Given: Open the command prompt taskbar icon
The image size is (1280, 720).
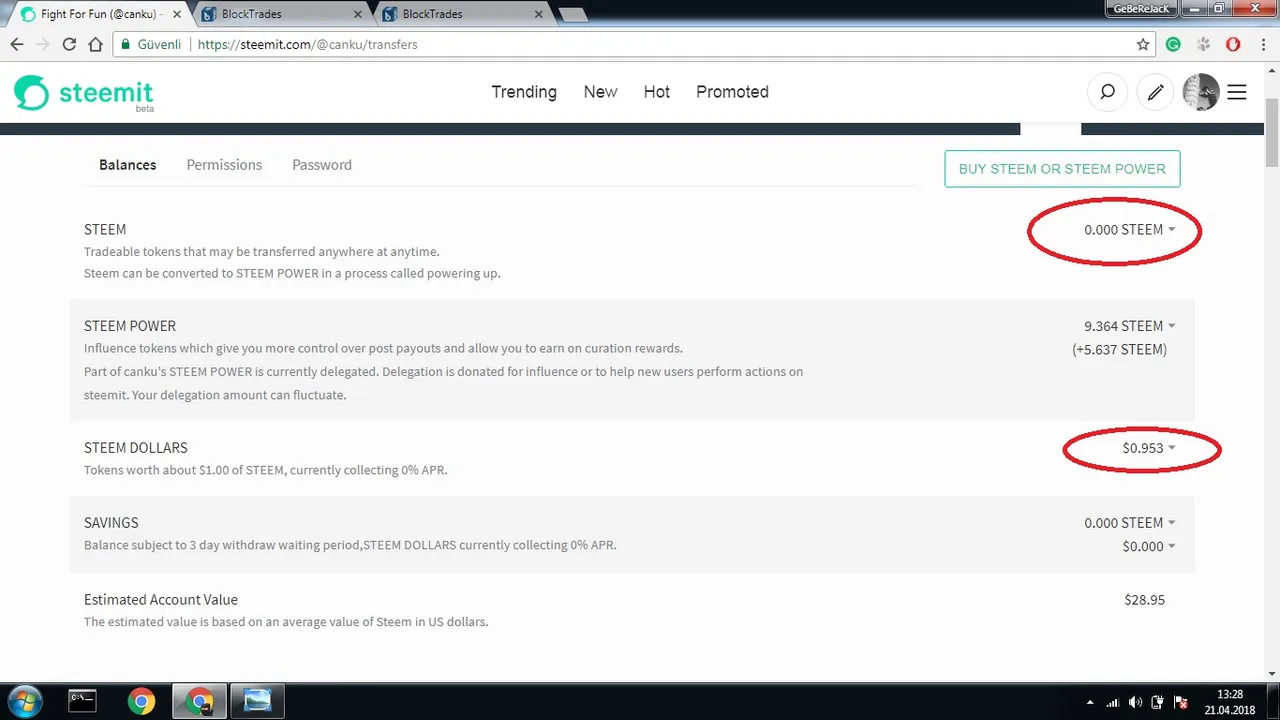Looking at the screenshot, I should tap(82, 701).
